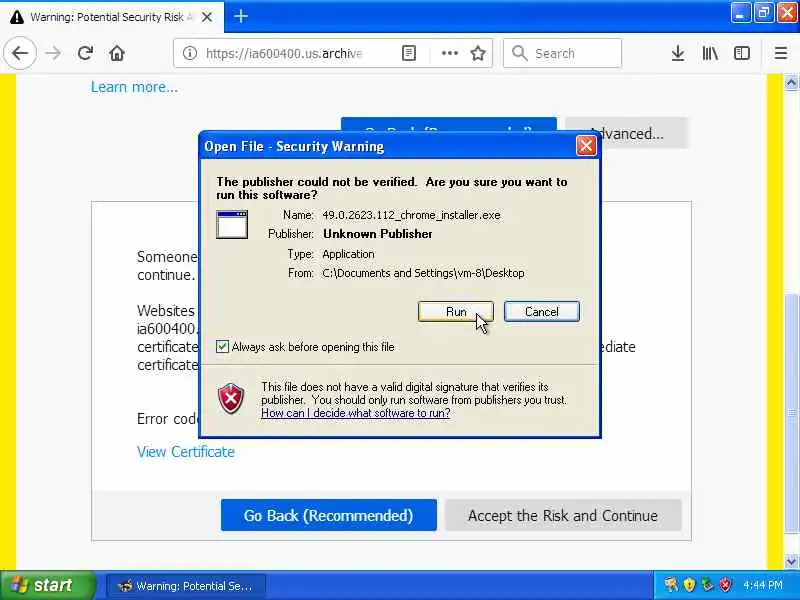Open the Downloads panel arrow
Screen dimensions: 800x600
tap(678, 53)
